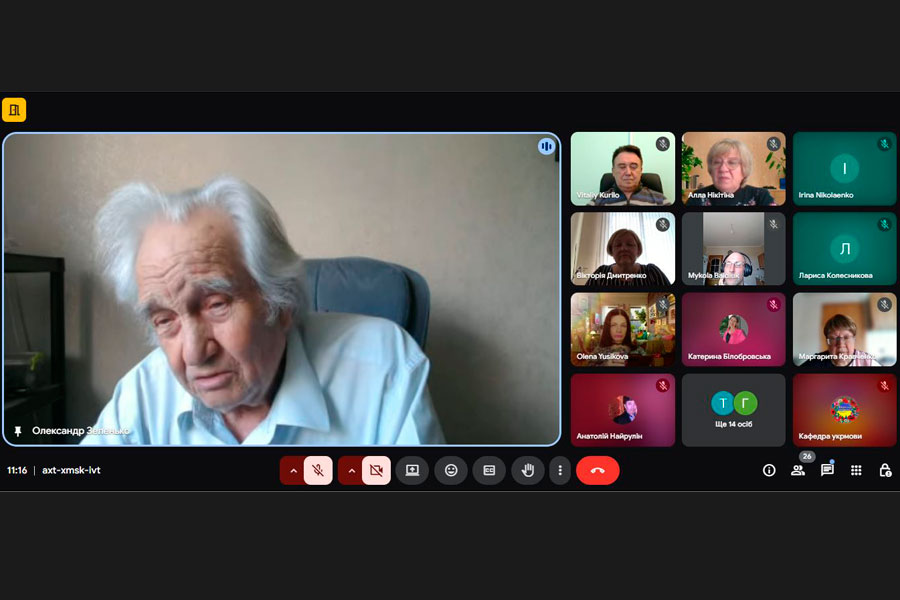
Task: Click muted mic icon on Irina Nikolaenko tile
Action: (x=885, y=144)
